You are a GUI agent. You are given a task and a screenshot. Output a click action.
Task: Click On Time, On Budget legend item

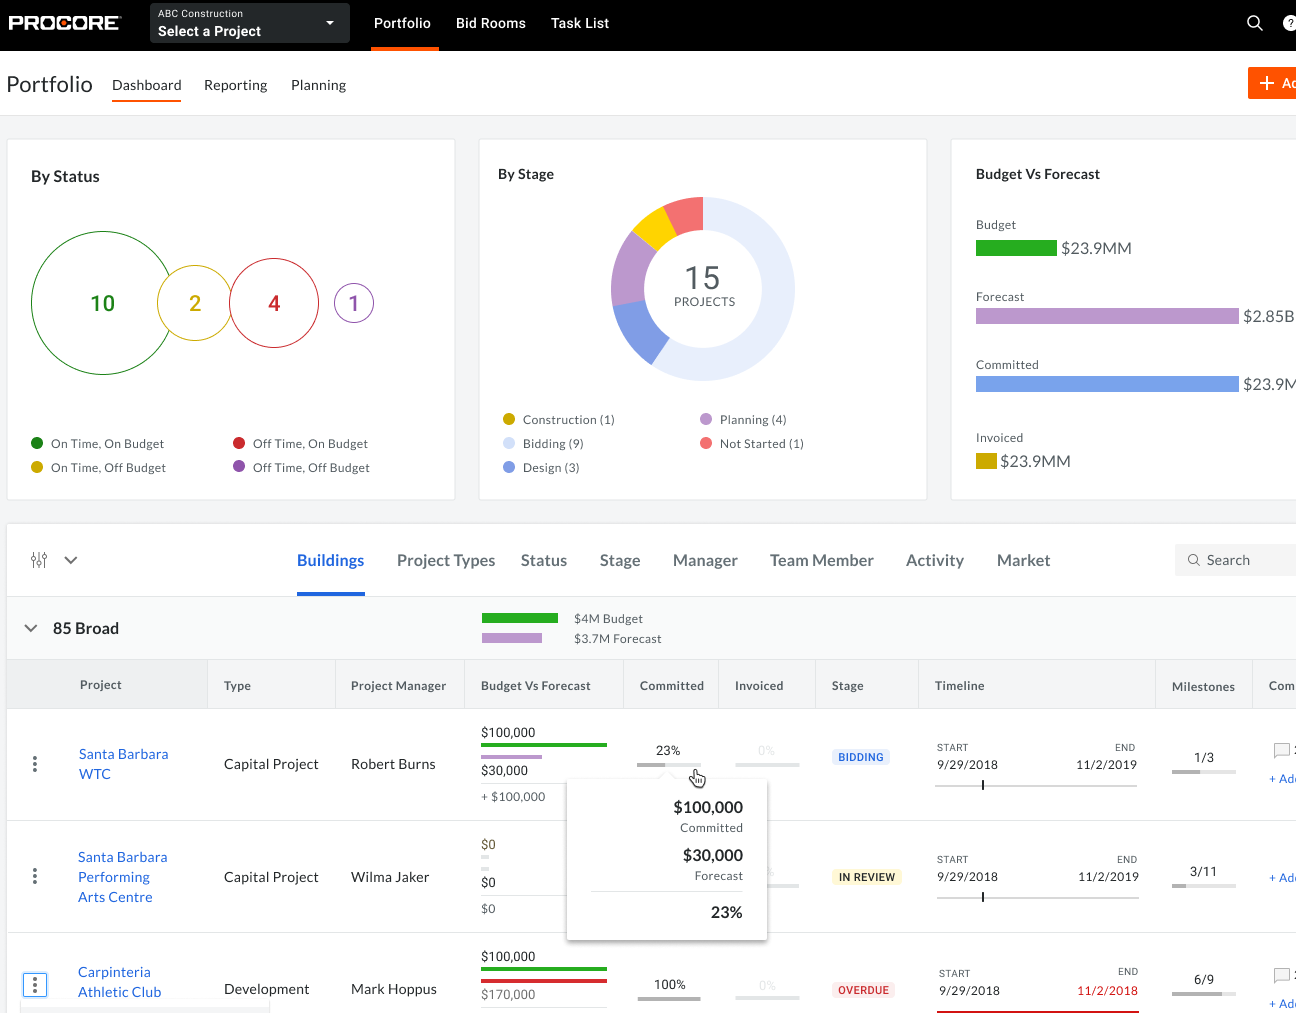97,443
